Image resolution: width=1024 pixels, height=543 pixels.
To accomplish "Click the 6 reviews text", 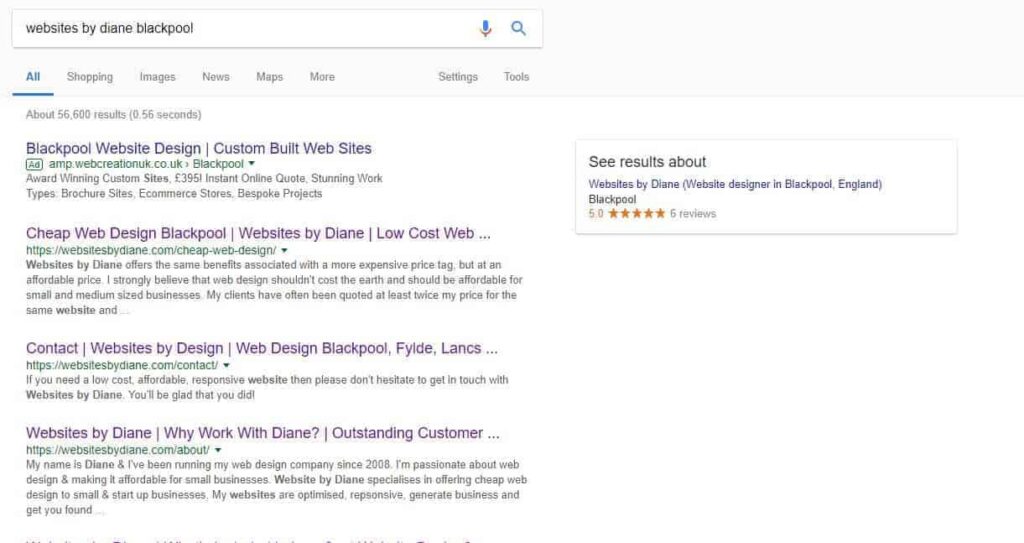I will [x=693, y=214].
